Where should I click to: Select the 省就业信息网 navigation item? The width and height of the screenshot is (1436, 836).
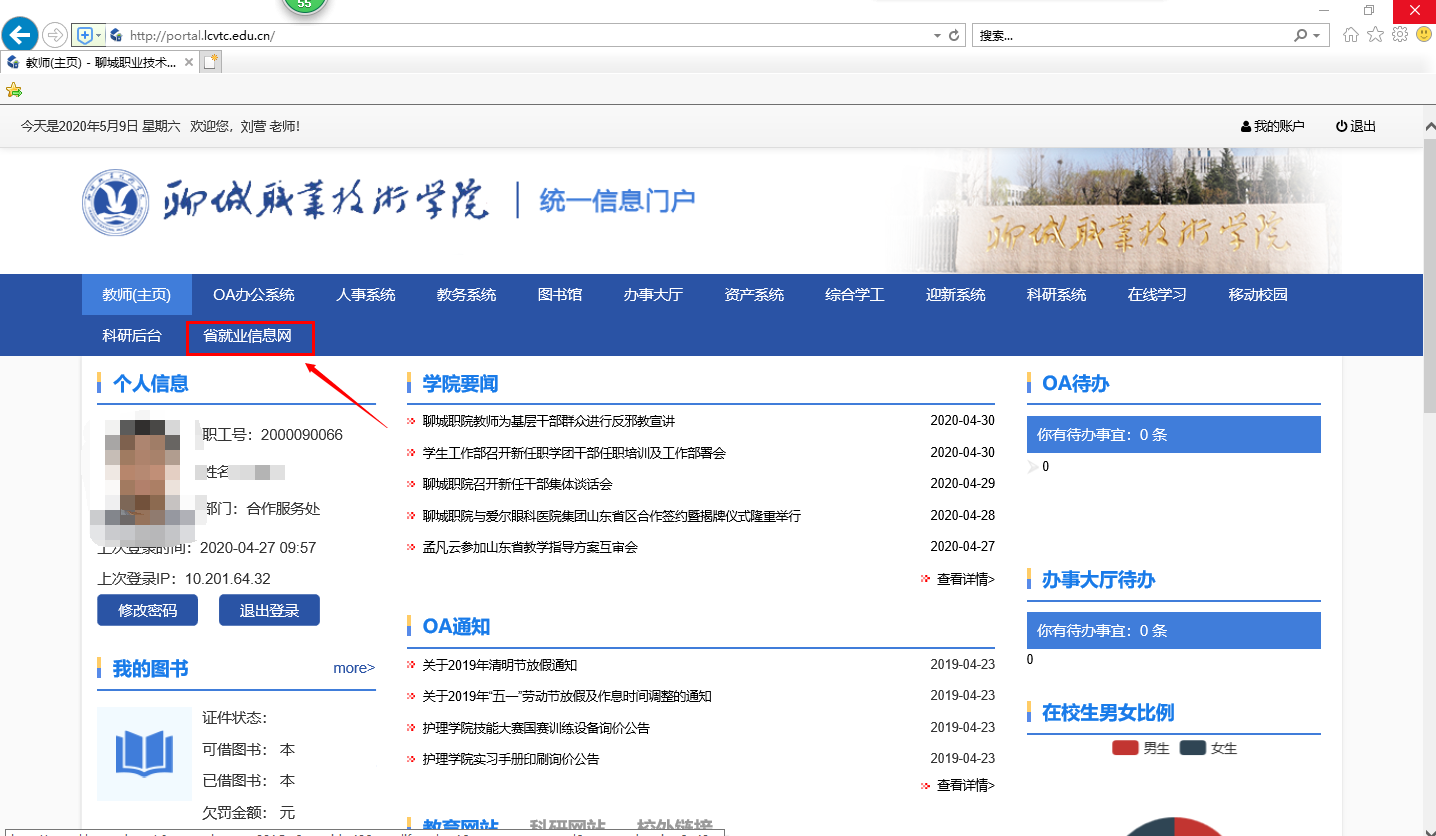(x=248, y=336)
